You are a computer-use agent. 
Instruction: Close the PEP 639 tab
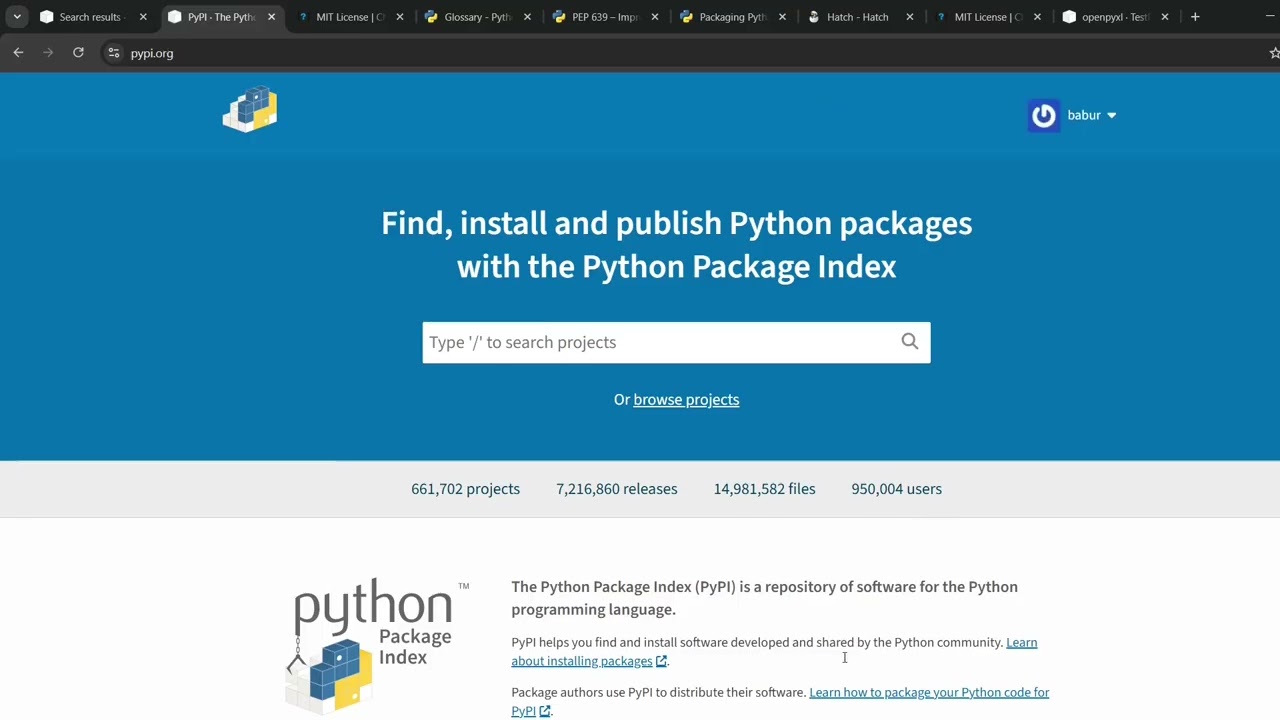click(x=655, y=17)
